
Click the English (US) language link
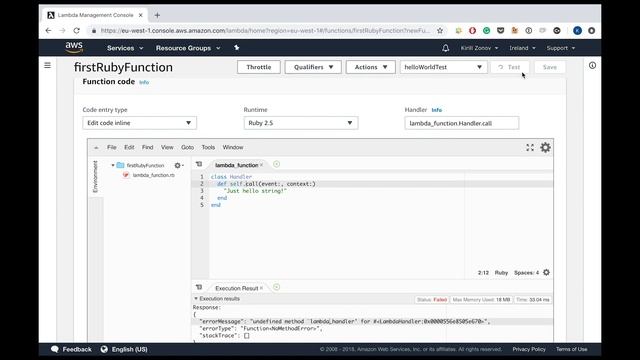pos(130,349)
